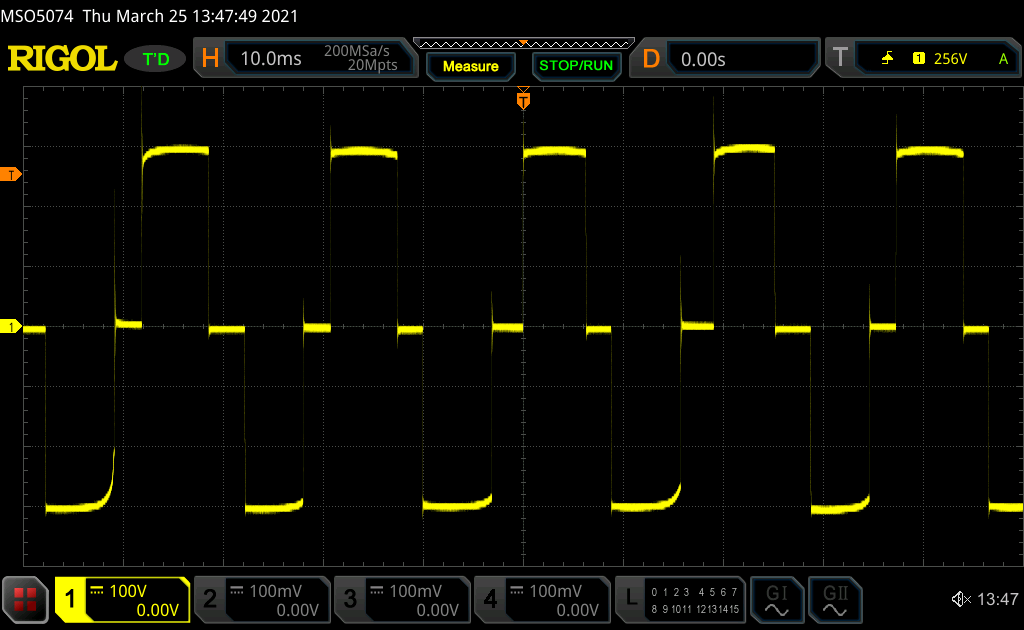Open channel 2 100mV scale setting

275,591
